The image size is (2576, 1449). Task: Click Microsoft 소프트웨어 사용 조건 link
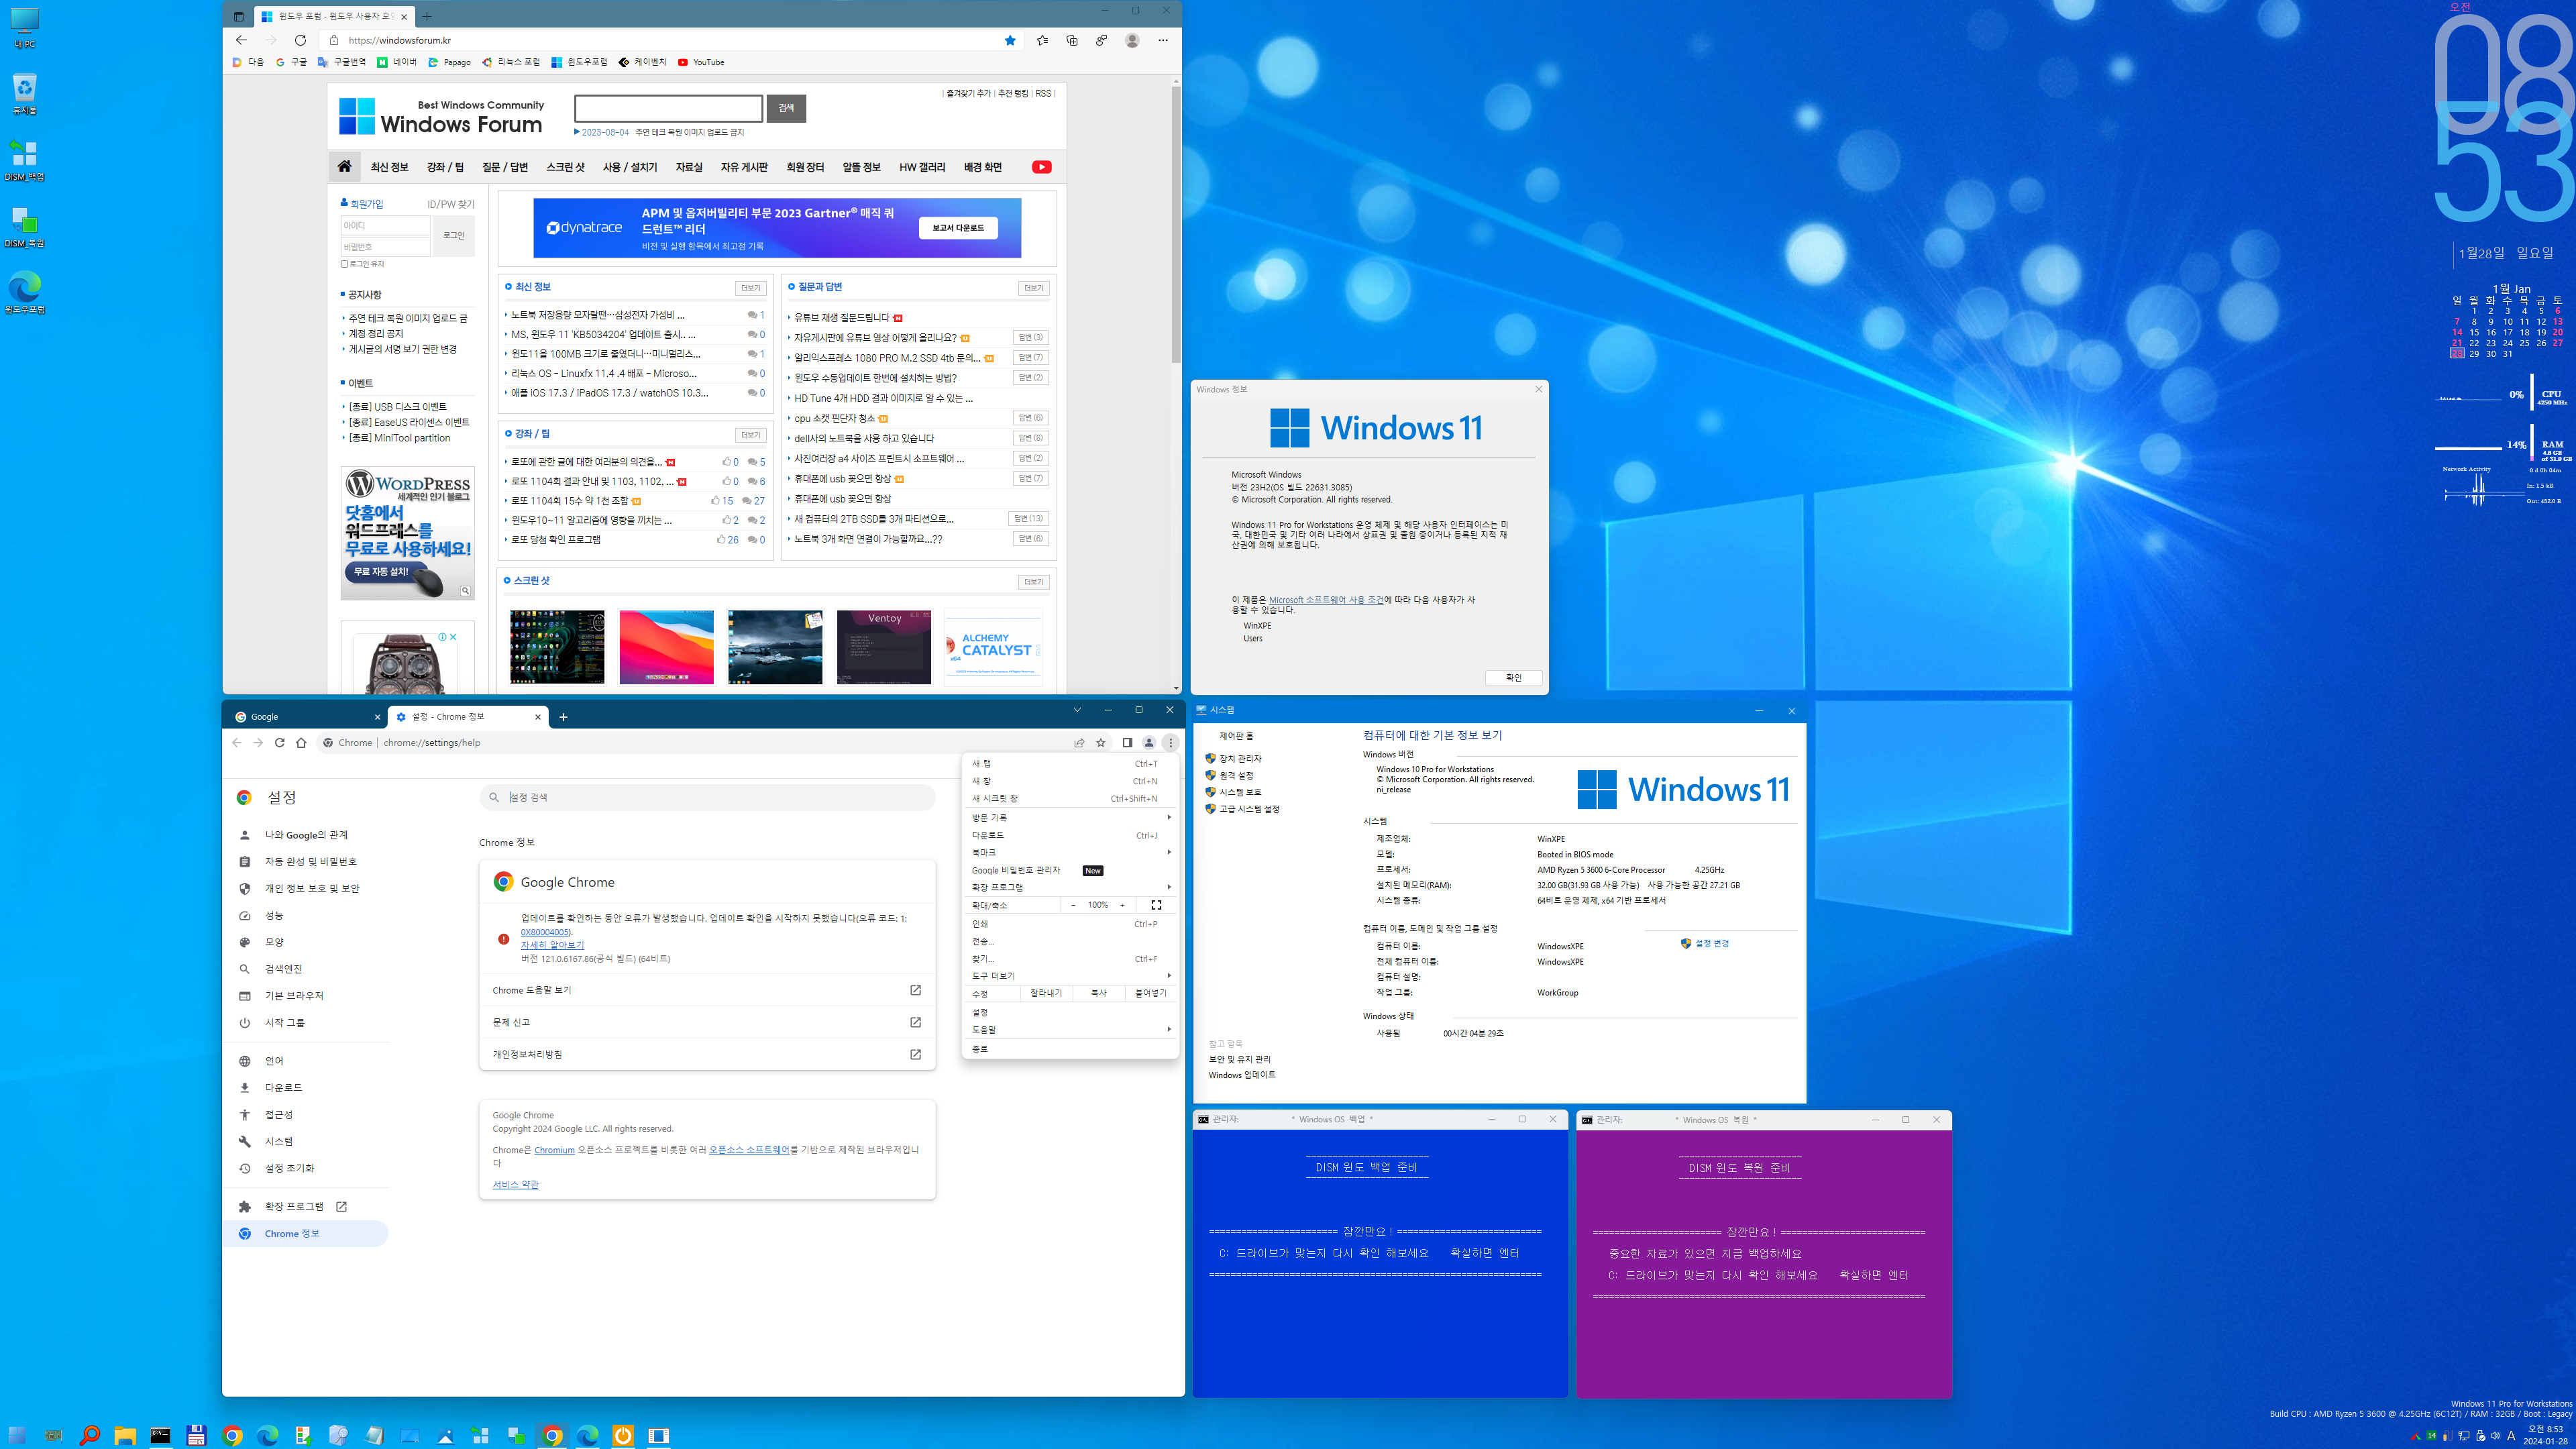pyautogui.click(x=1326, y=600)
